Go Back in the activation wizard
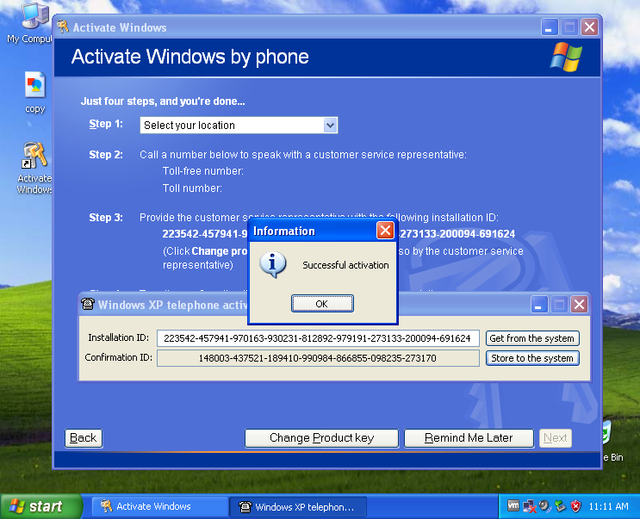This screenshot has width=640, height=519. [x=83, y=438]
